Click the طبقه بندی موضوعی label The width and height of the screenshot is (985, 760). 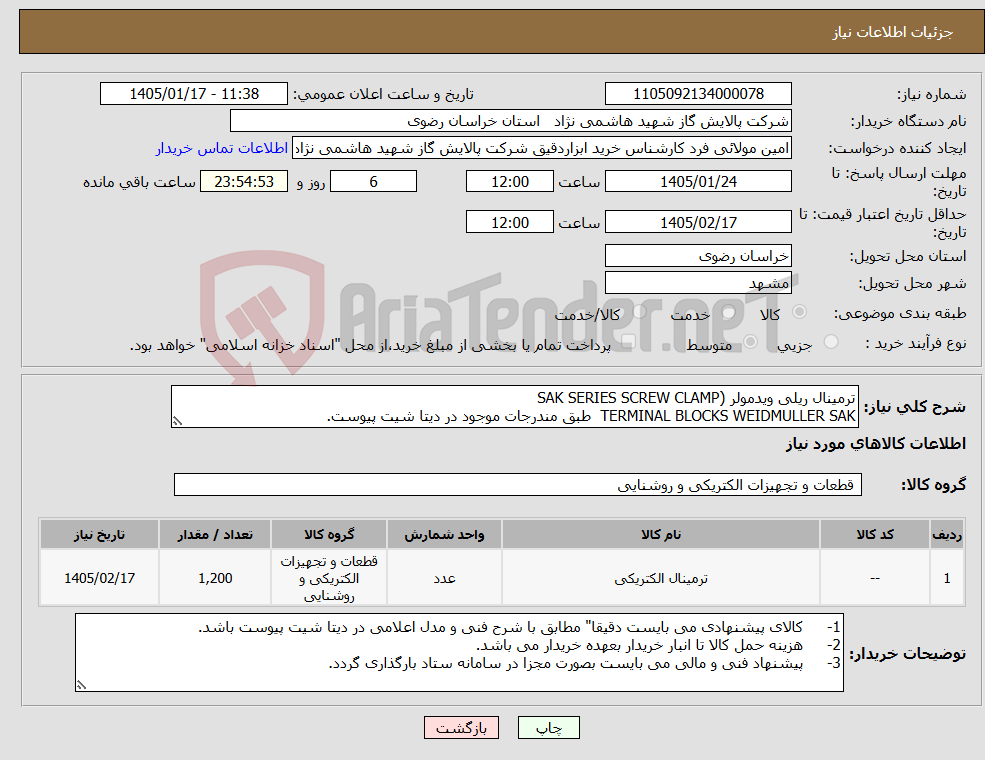click(900, 313)
